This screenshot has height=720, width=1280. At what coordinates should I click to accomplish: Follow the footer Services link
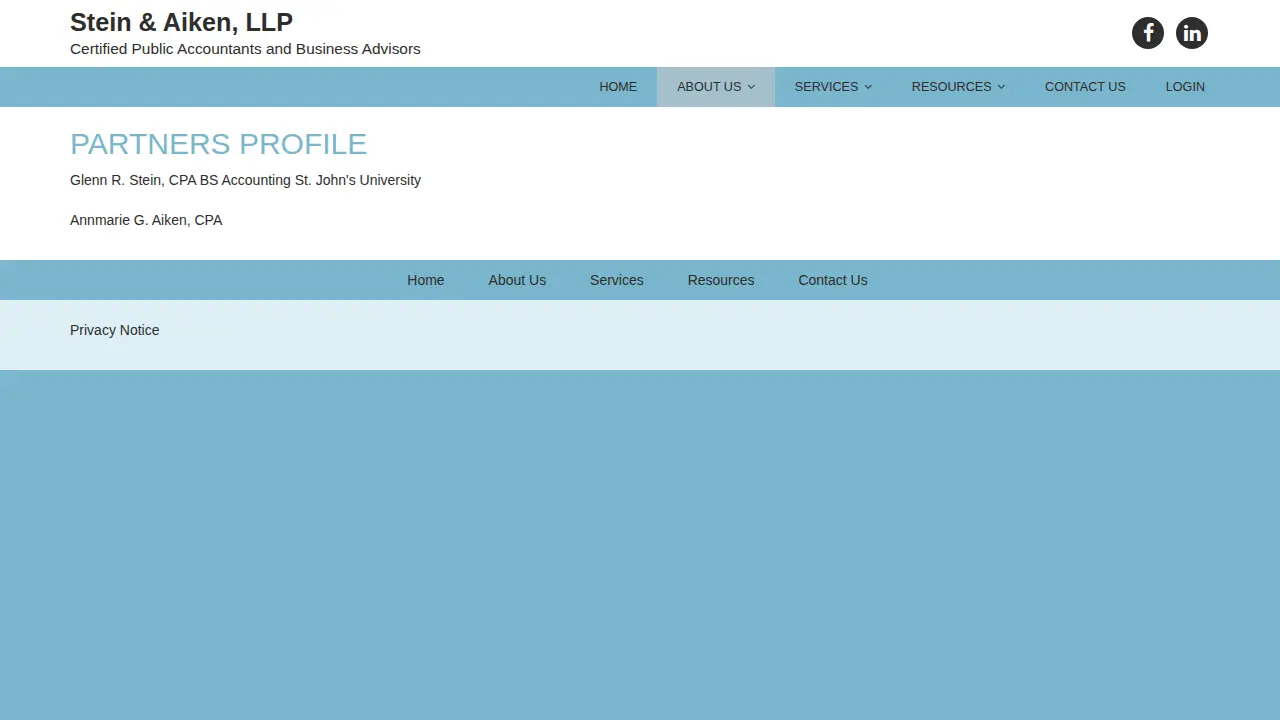point(616,280)
